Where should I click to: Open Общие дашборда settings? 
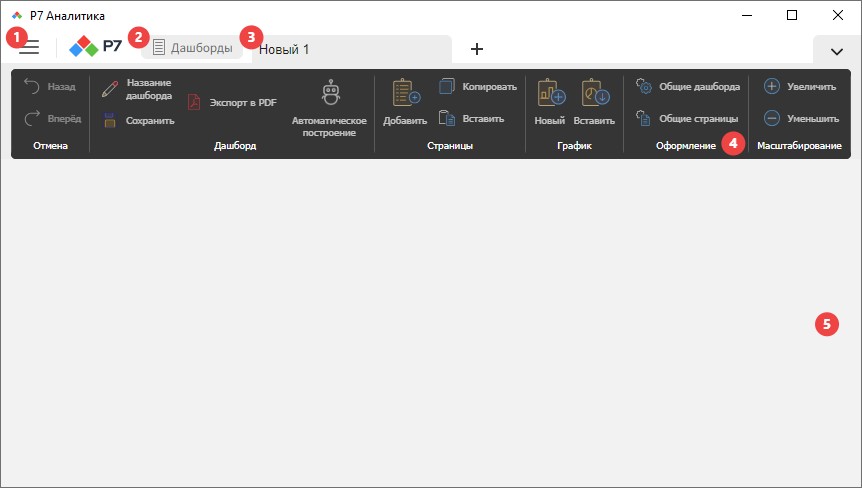pos(688,86)
